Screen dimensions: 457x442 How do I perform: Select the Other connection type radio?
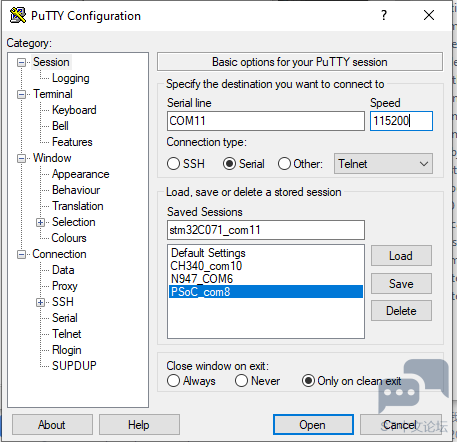(x=284, y=164)
